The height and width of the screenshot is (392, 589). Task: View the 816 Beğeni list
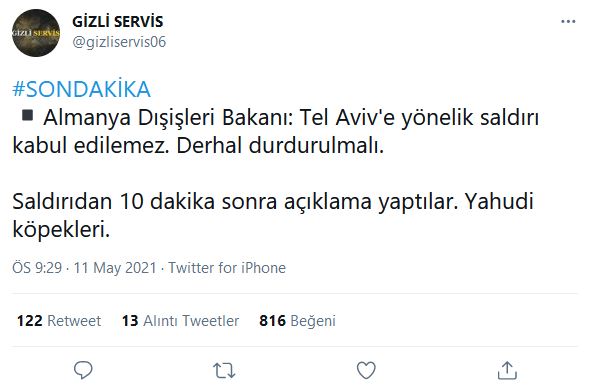pyautogui.click(x=297, y=321)
